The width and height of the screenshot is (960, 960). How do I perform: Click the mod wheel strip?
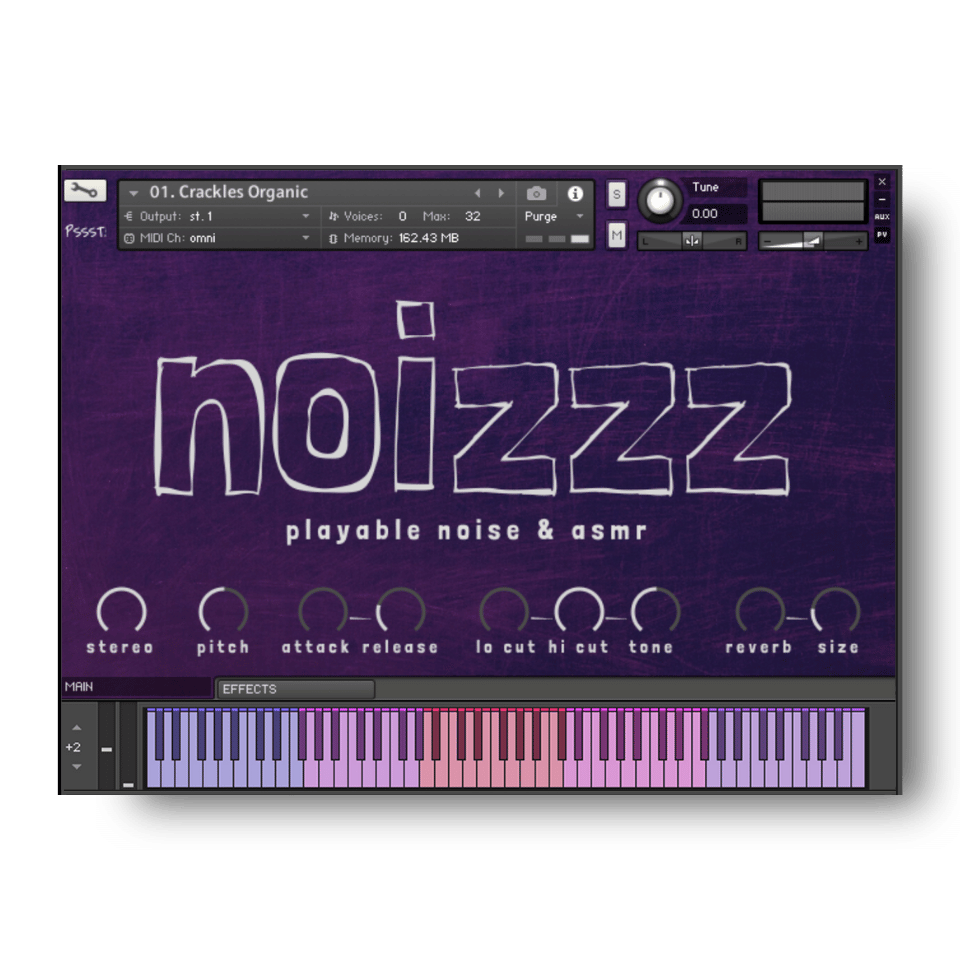(128, 746)
